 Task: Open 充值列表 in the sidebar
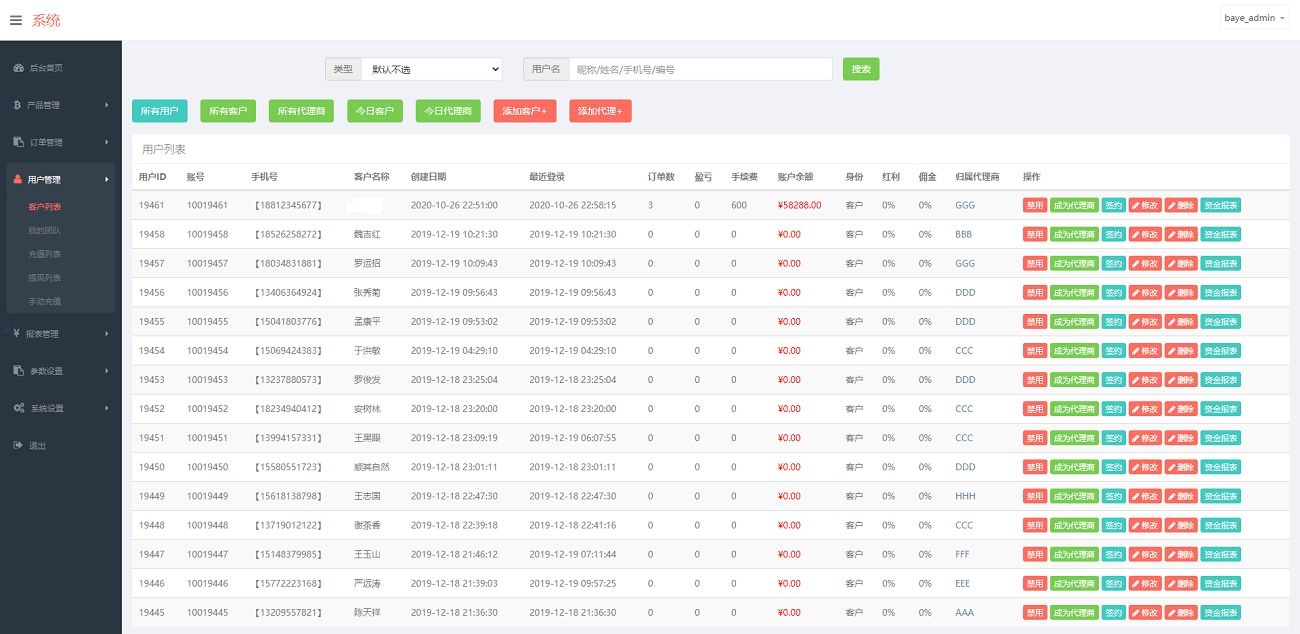tap(45, 254)
